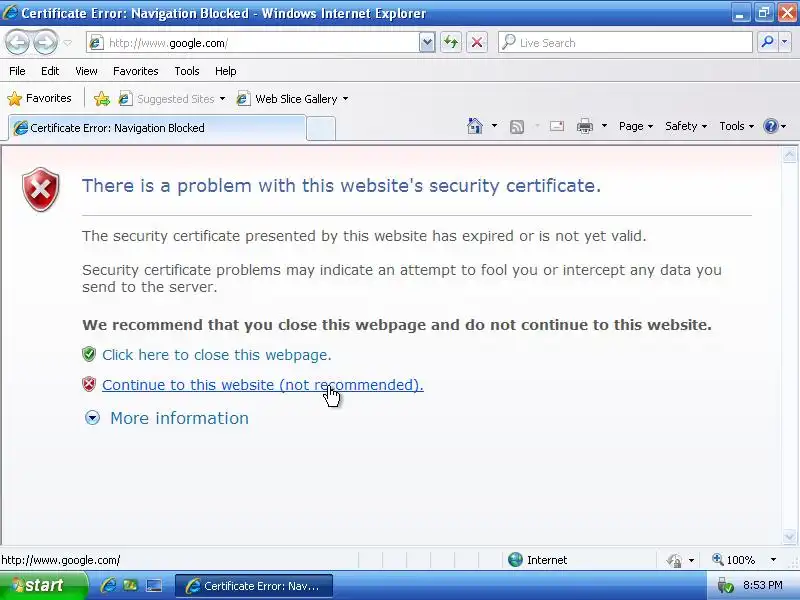Click the large red shield error icon
This screenshot has width=800, height=600.
pos(41,189)
